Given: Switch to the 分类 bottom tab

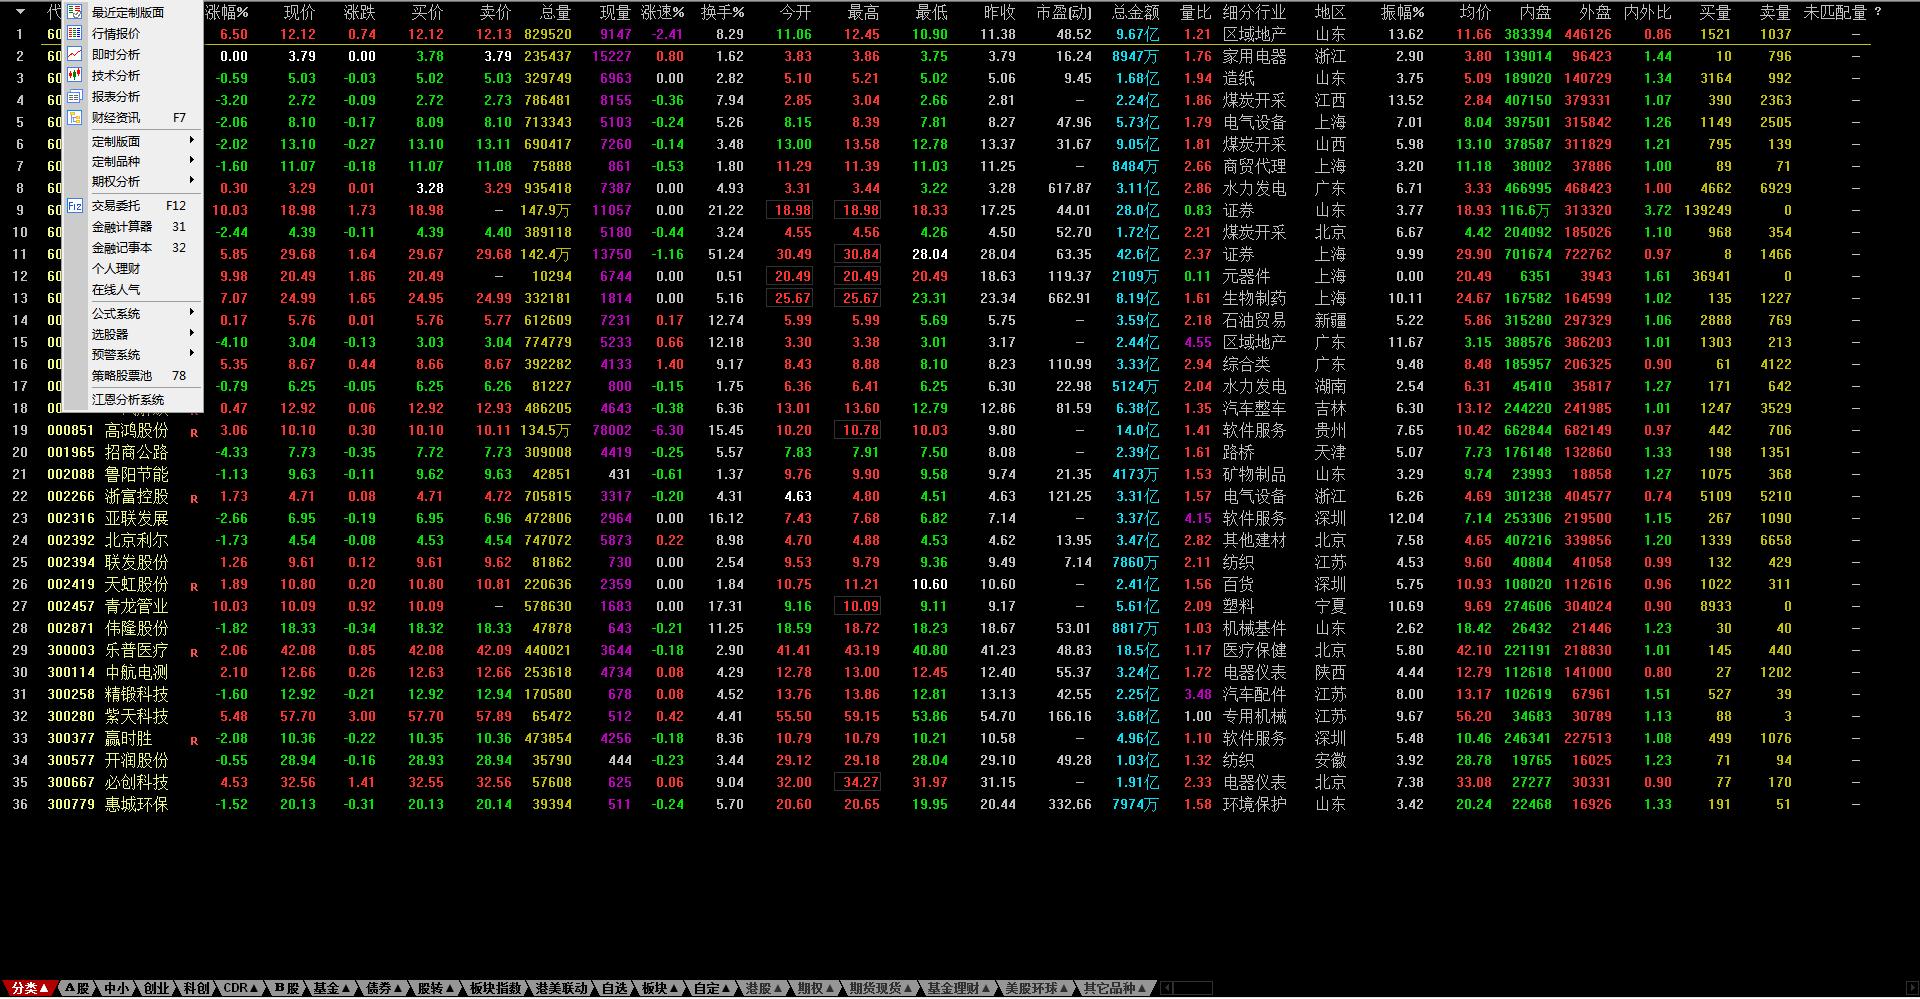Looking at the screenshot, I should point(30,988).
